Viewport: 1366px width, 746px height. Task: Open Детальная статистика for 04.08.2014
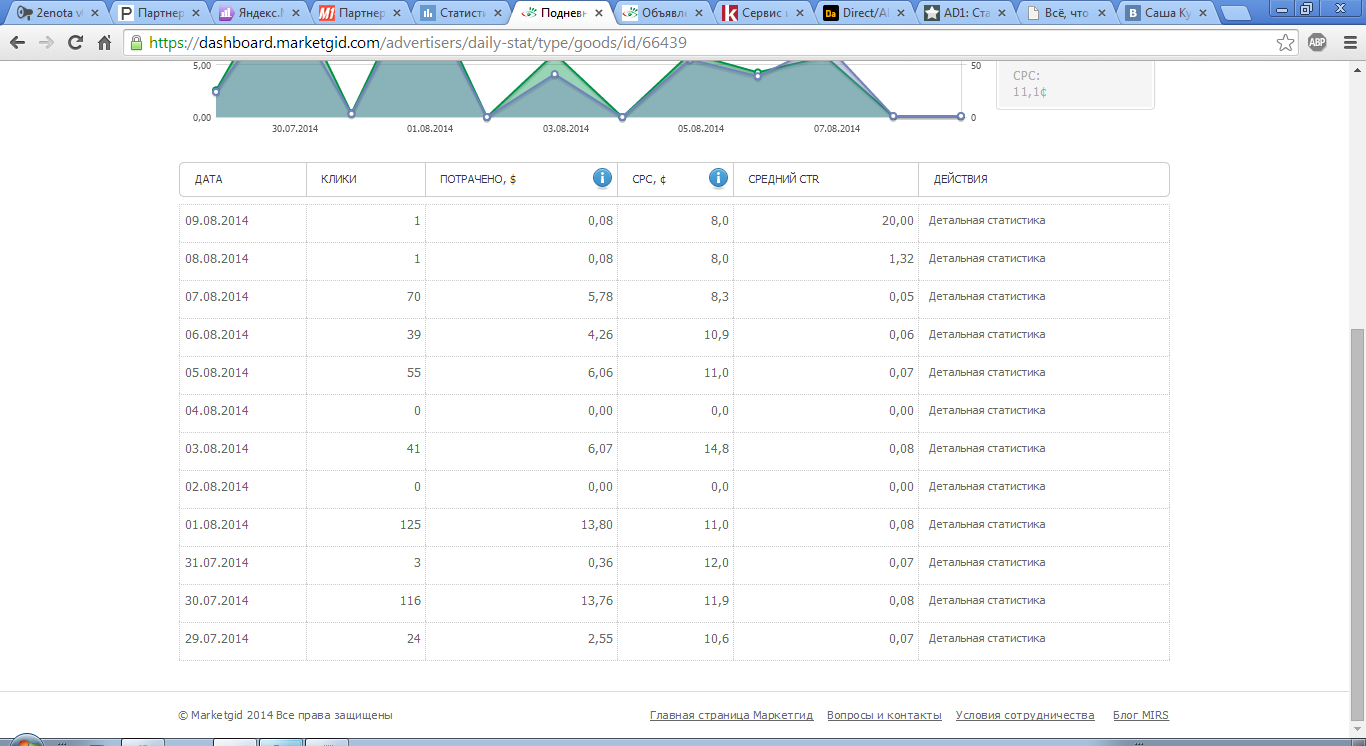[x=987, y=410]
